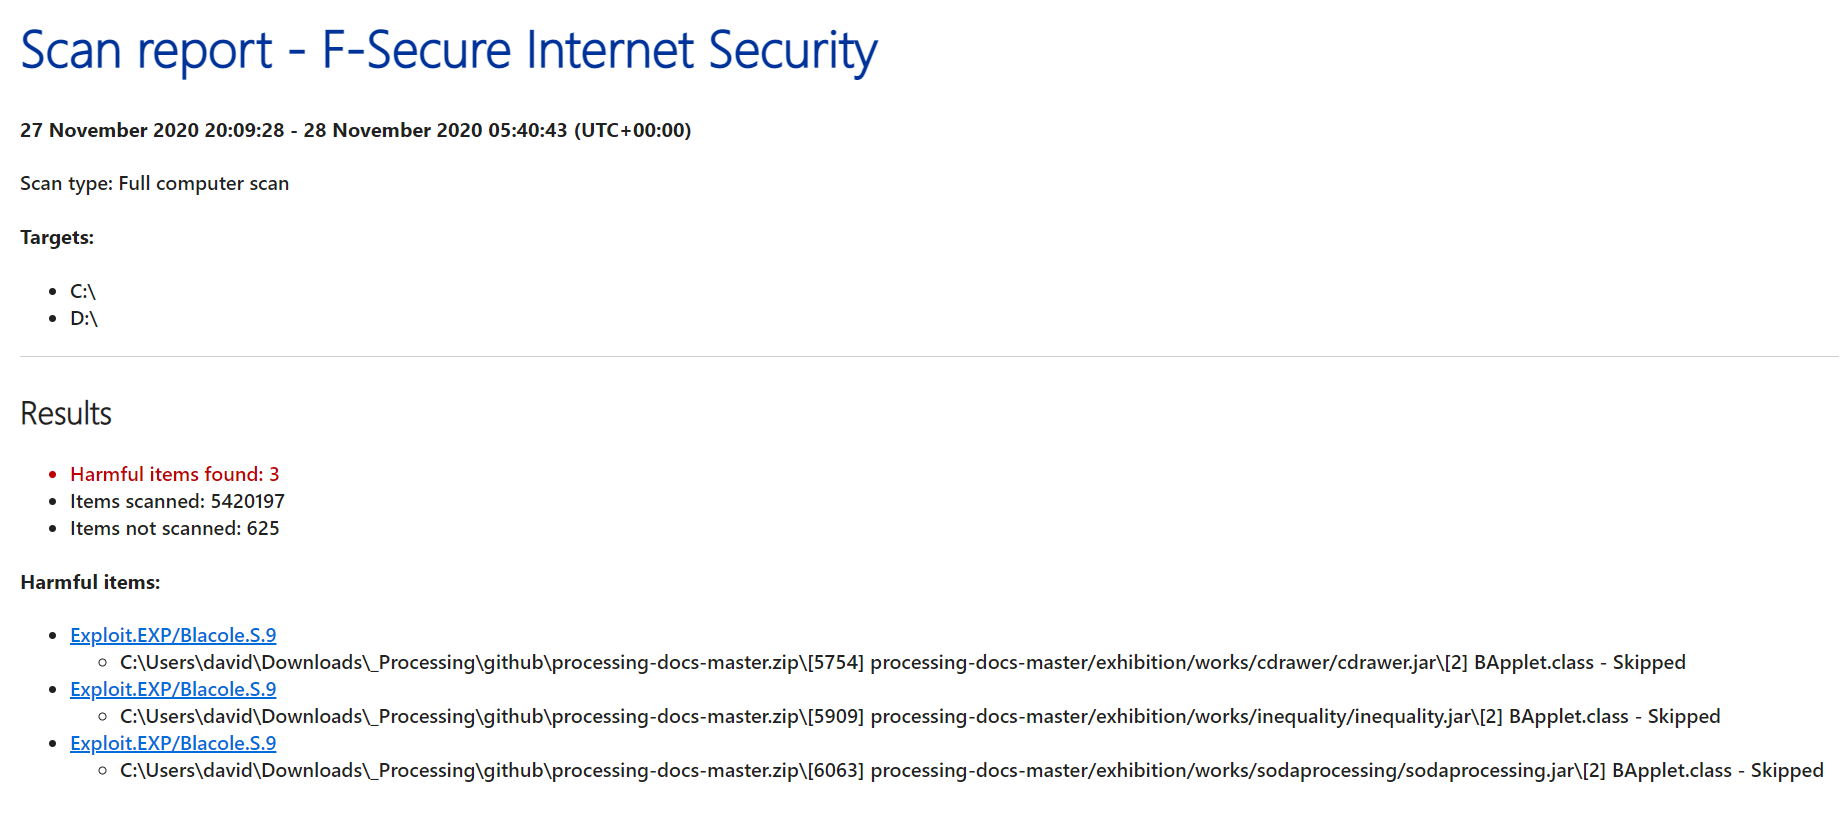The width and height of the screenshot is (1848, 814).
Task: Click the 27 November 2020 scan date range
Action: tap(355, 130)
